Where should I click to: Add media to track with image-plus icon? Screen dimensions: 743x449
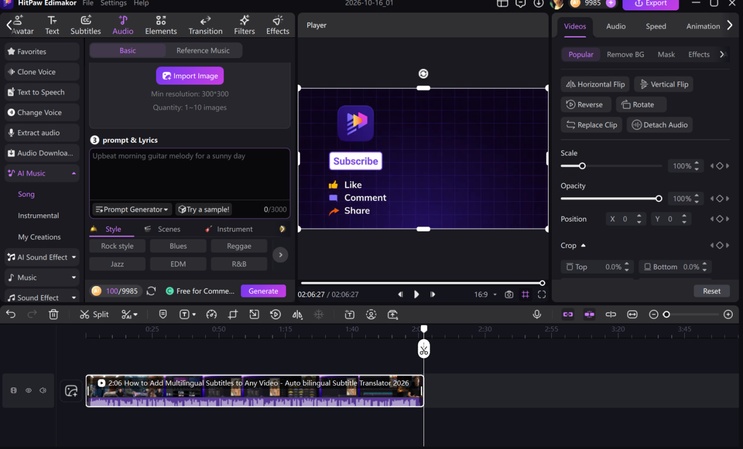tap(71, 391)
